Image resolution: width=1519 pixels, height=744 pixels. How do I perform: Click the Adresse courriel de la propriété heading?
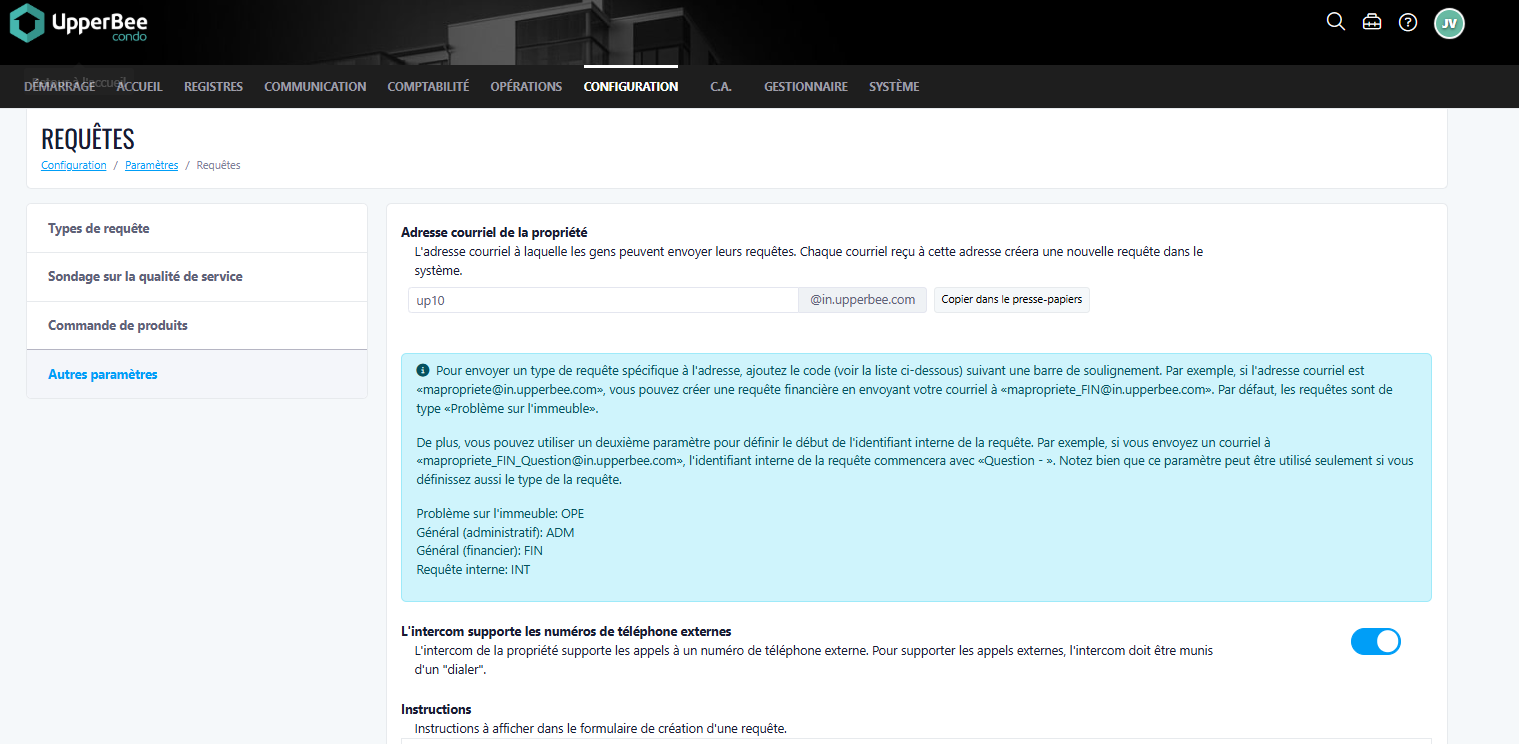tap(494, 233)
